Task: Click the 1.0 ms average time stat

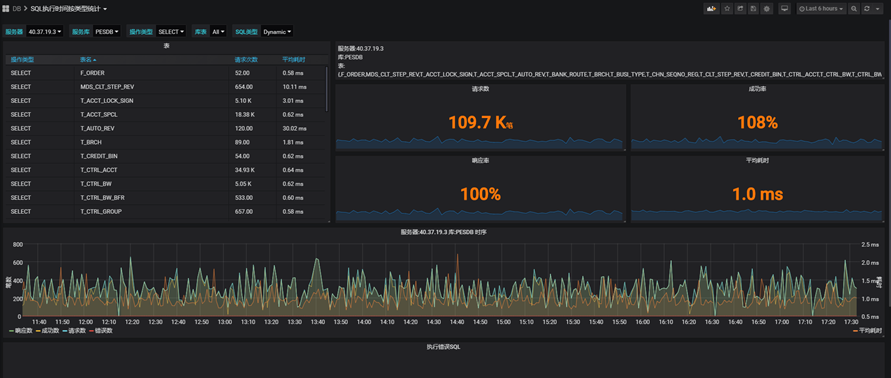Action: pos(757,194)
